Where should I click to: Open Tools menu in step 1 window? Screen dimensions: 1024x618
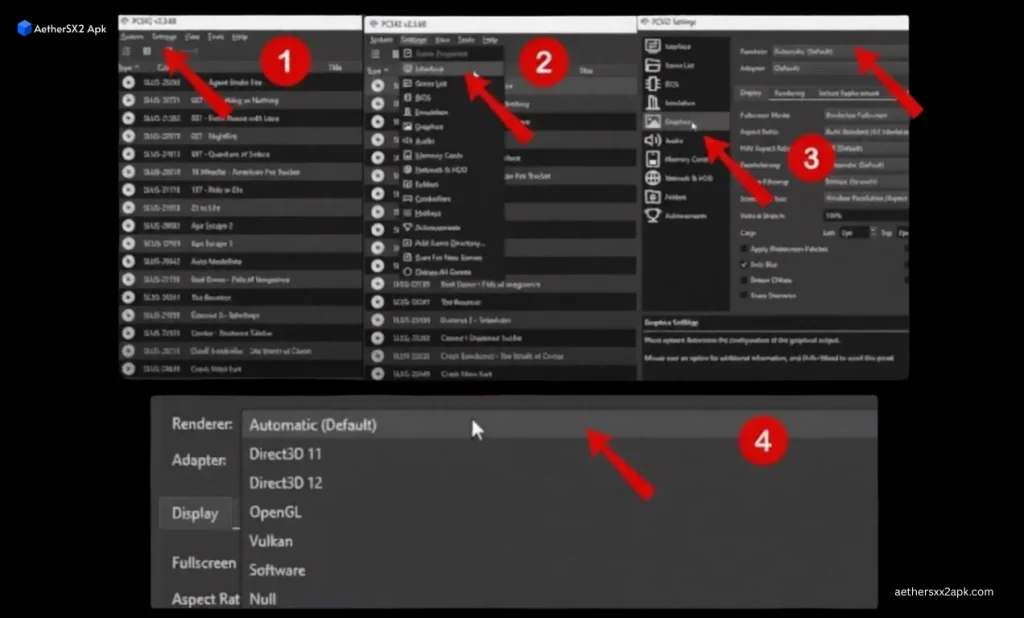[x=216, y=37]
